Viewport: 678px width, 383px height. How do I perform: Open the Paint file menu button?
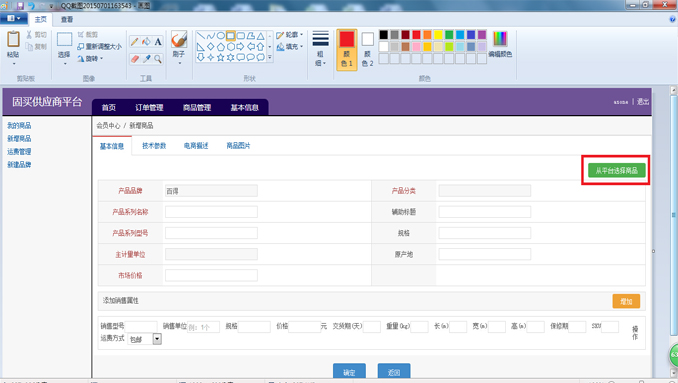point(13,19)
